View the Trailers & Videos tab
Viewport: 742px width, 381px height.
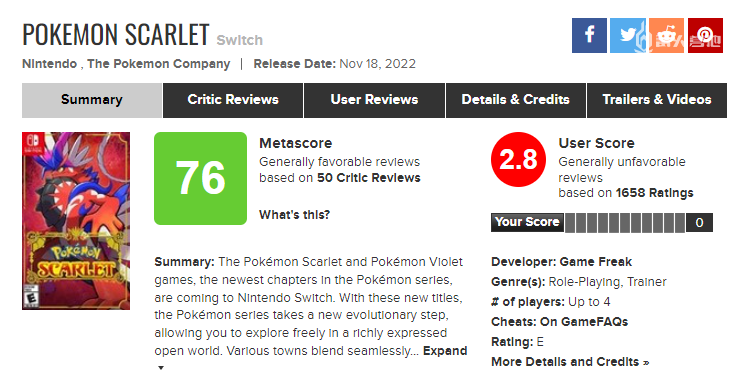[x=657, y=100]
